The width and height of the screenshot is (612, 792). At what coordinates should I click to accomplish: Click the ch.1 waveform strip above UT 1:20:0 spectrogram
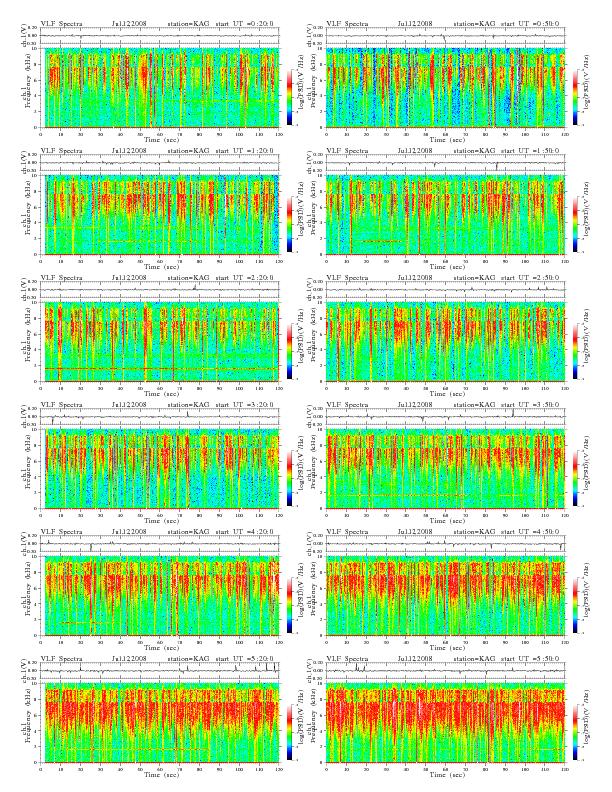tap(160, 163)
